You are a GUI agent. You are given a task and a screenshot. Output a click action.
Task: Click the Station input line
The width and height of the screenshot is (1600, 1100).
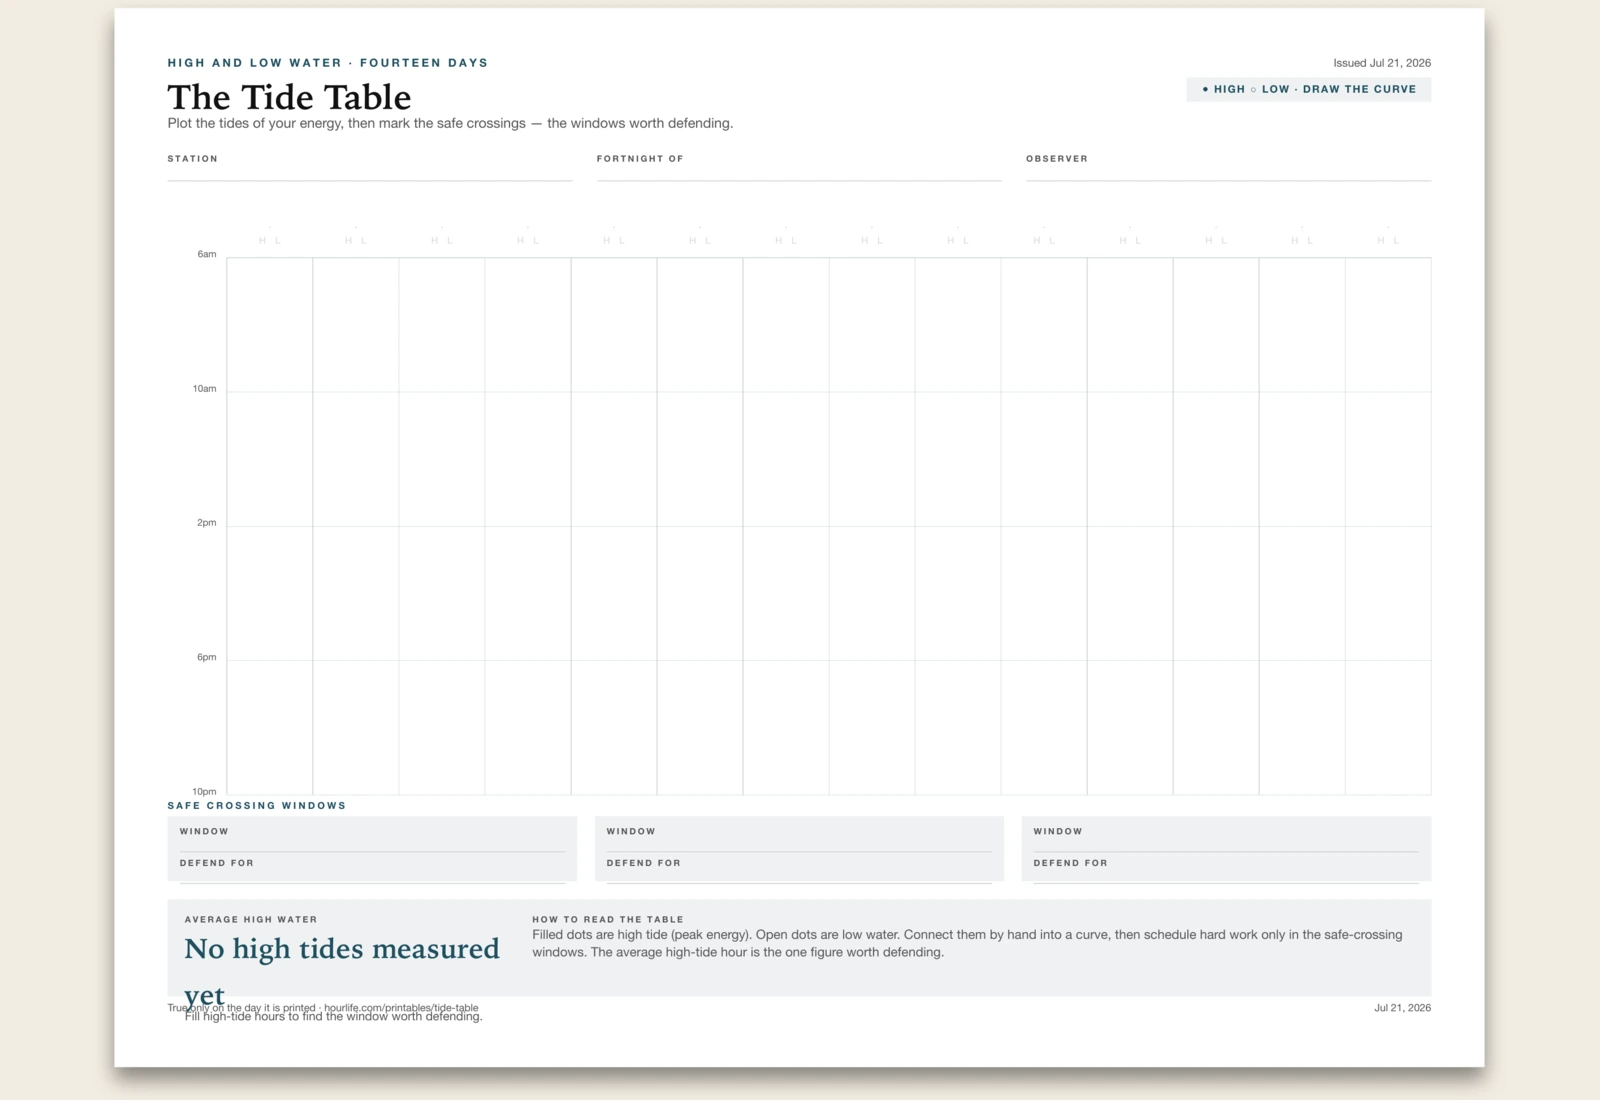[370, 172]
